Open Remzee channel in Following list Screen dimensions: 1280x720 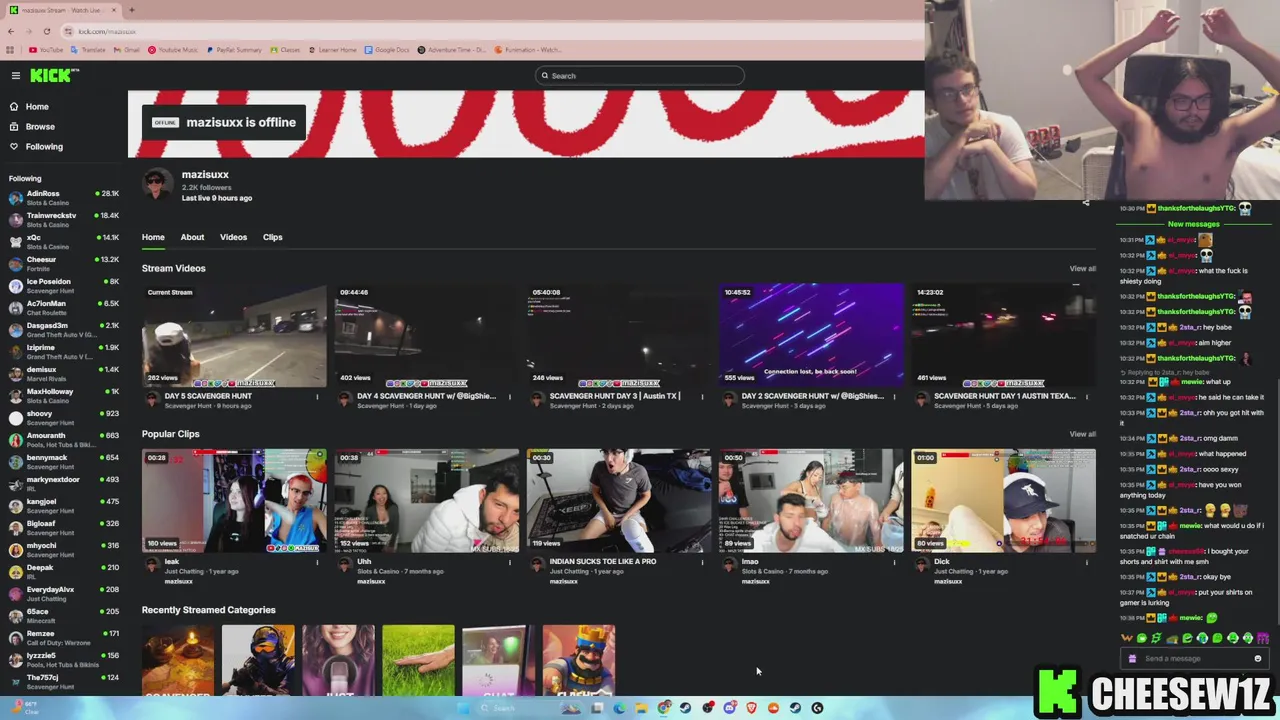pyautogui.click(x=63, y=637)
